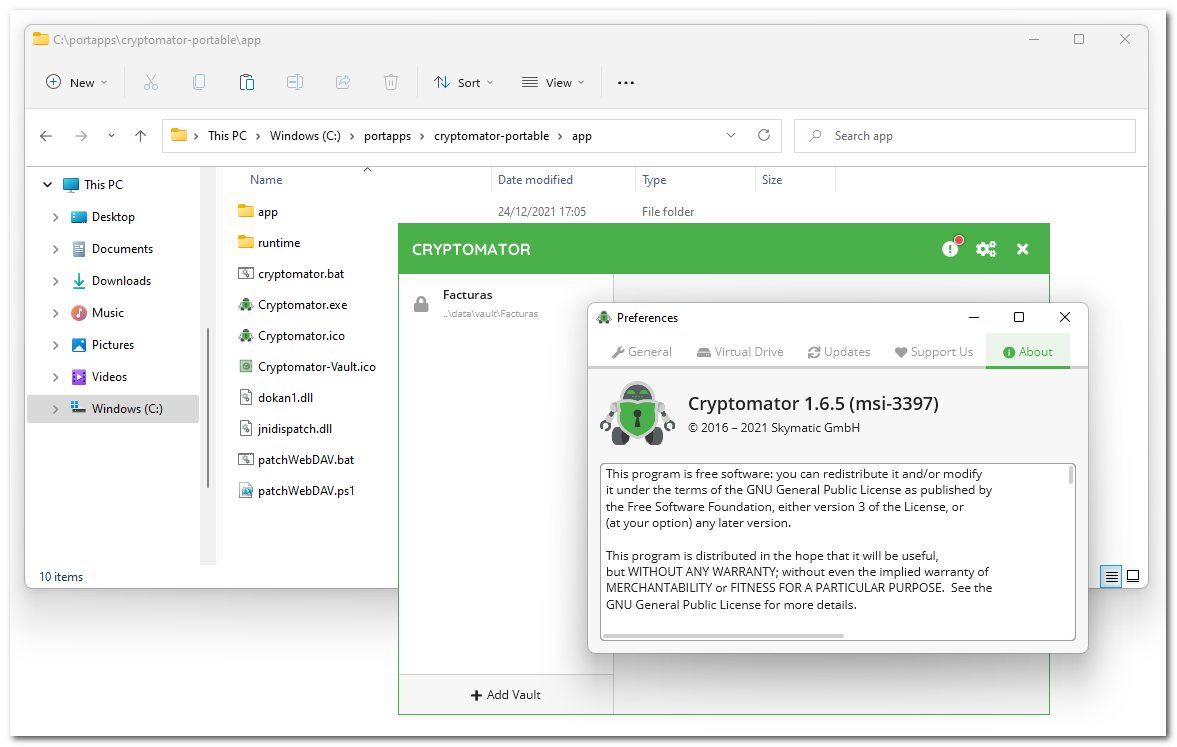Click the Cut icon in Explorer toolbar

pos(151,83)
